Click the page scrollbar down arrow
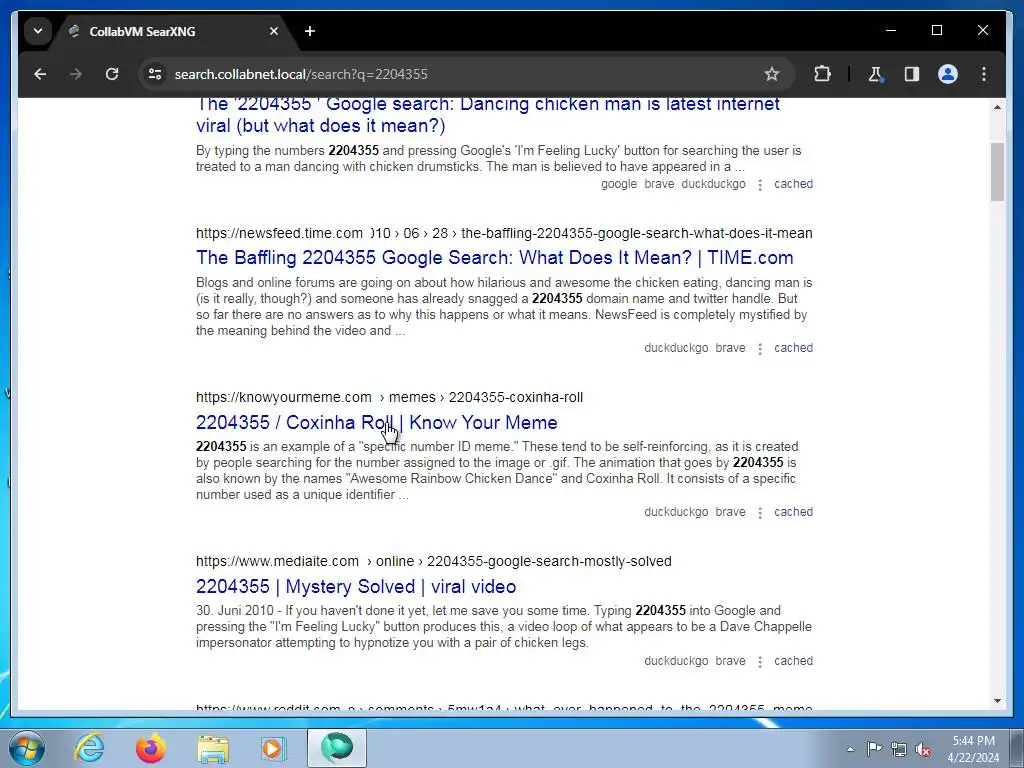 point(997,701)
